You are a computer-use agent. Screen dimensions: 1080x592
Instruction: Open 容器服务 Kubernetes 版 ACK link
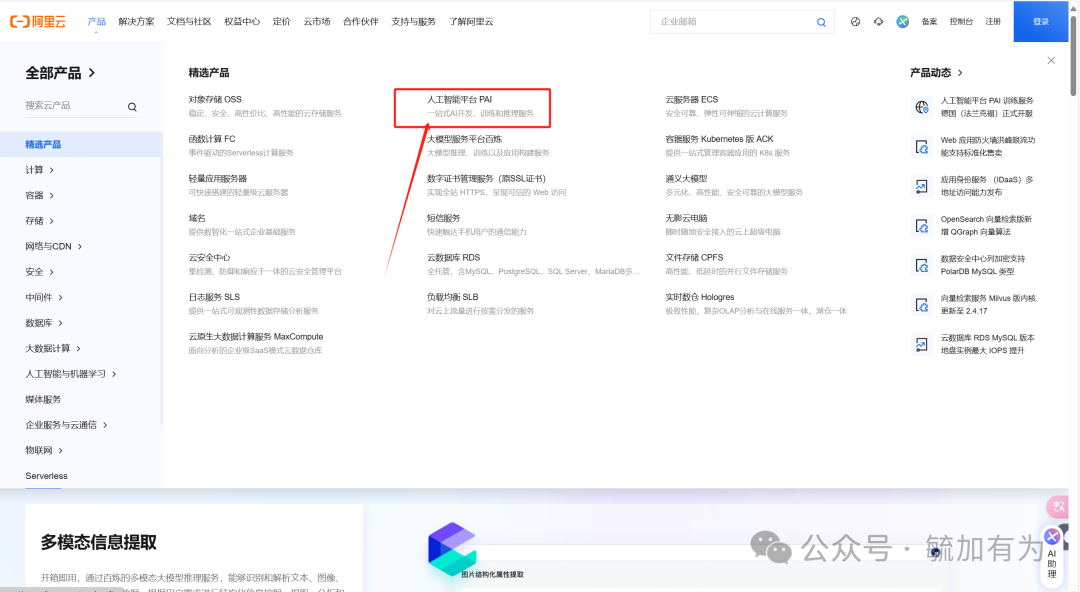(719, 139)
